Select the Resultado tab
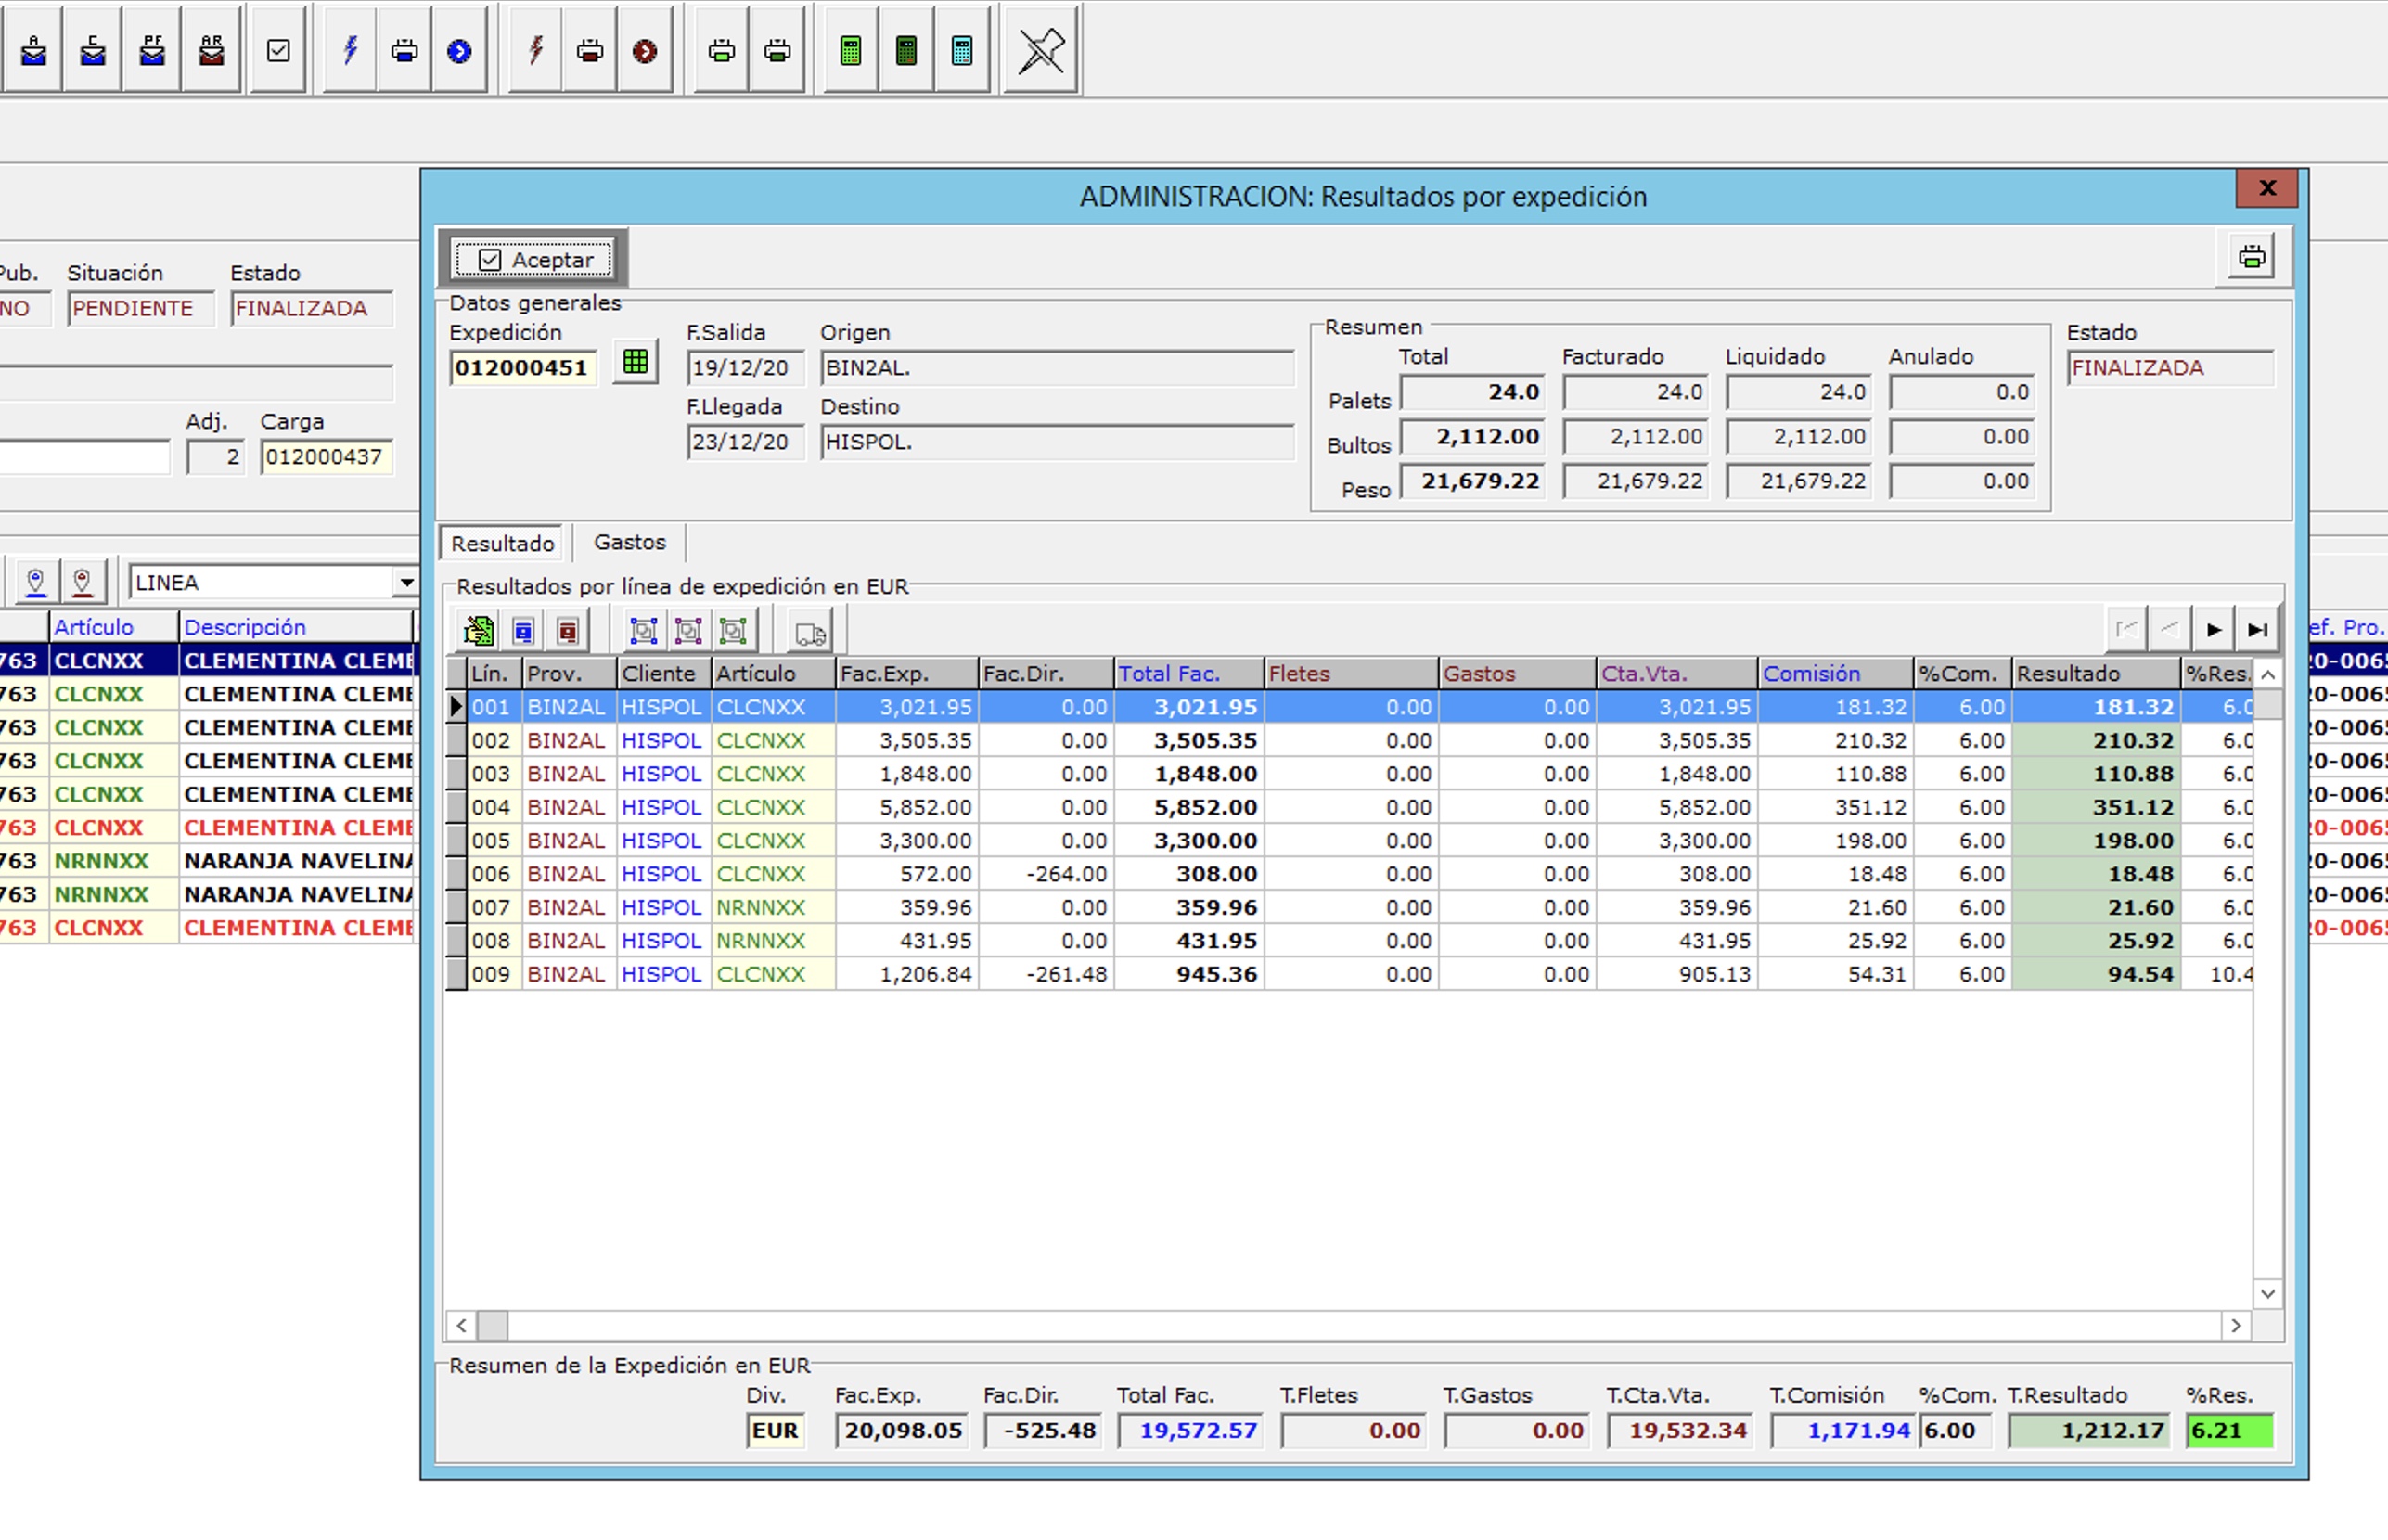 point(502,543)
